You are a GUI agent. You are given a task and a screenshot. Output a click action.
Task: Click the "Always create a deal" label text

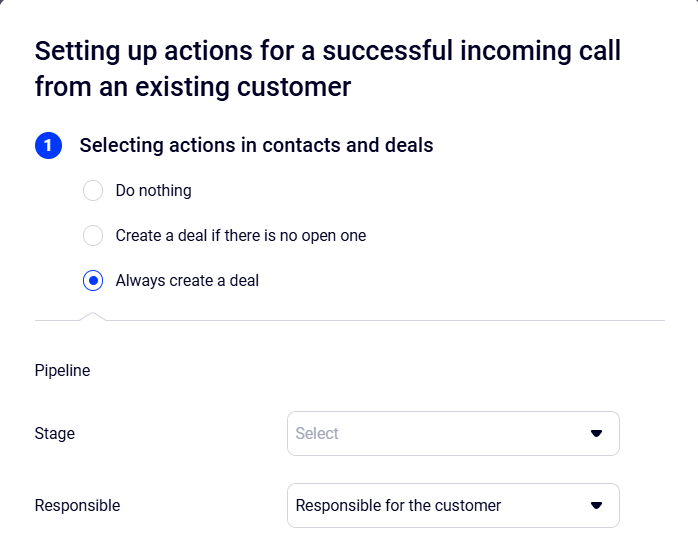click(187, 281)
